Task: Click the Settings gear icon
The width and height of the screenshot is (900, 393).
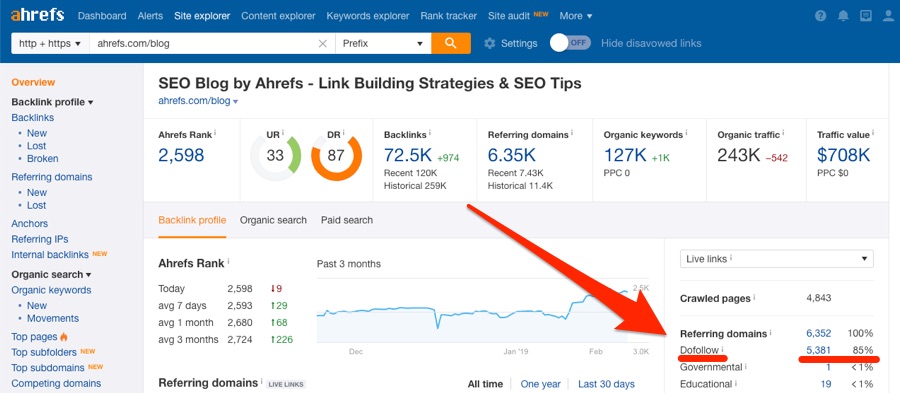Action: tap(490, 43)
